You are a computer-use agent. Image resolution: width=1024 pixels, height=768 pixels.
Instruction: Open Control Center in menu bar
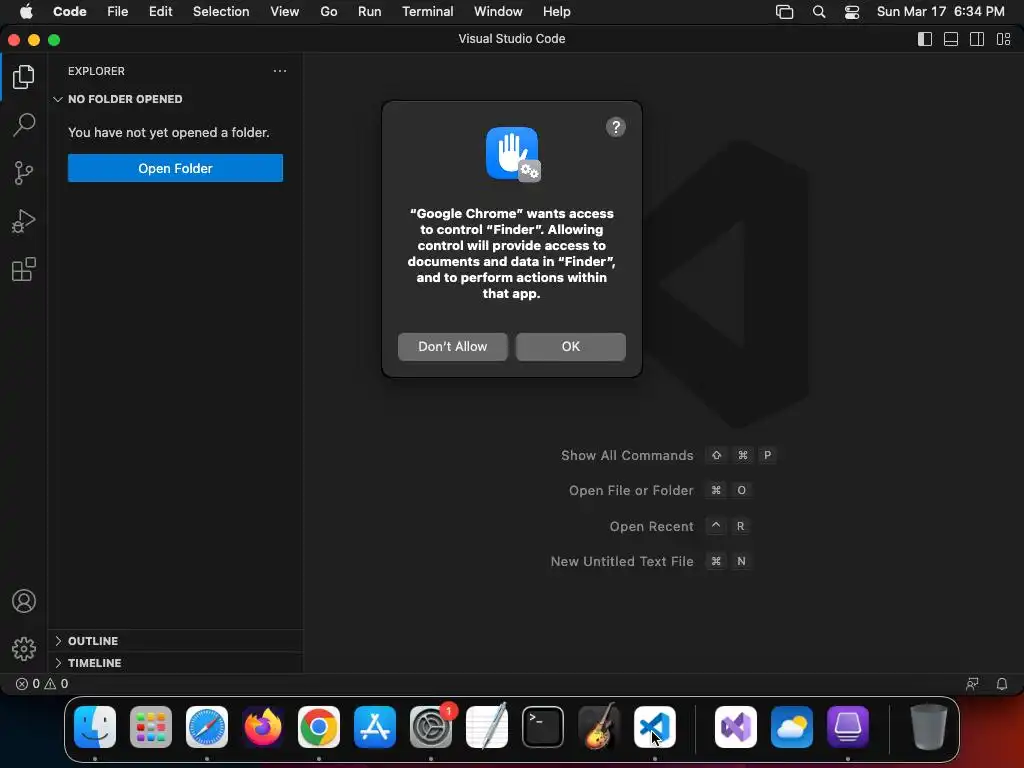[x=852, y=12]
